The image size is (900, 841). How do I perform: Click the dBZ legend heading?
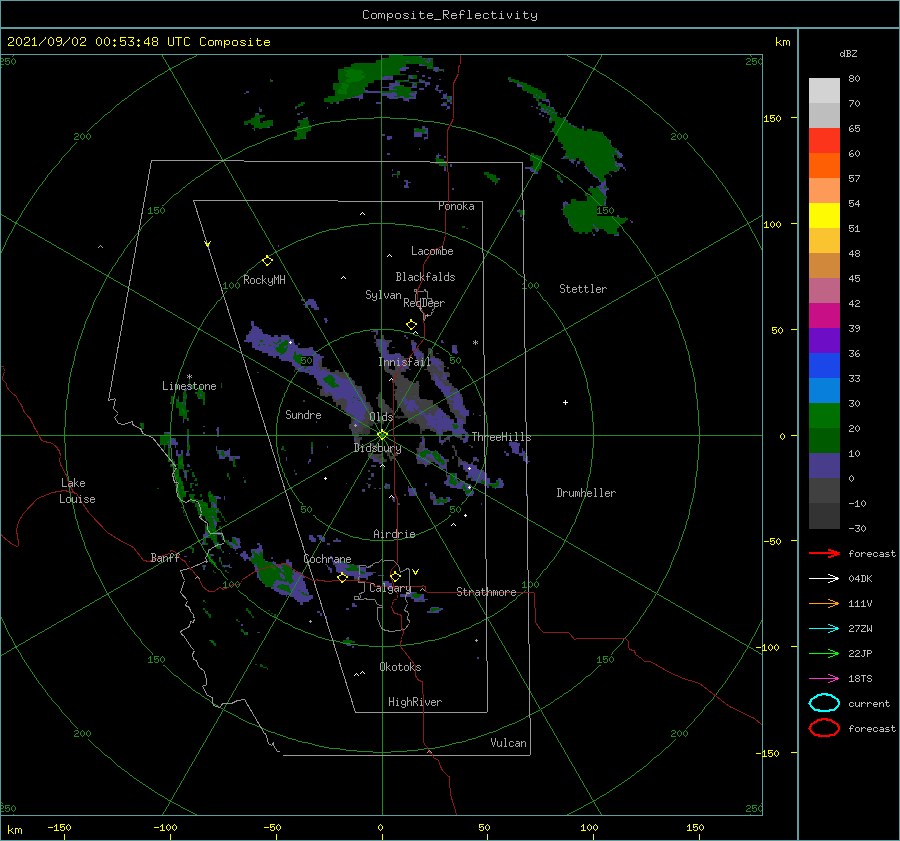point(848,53)
